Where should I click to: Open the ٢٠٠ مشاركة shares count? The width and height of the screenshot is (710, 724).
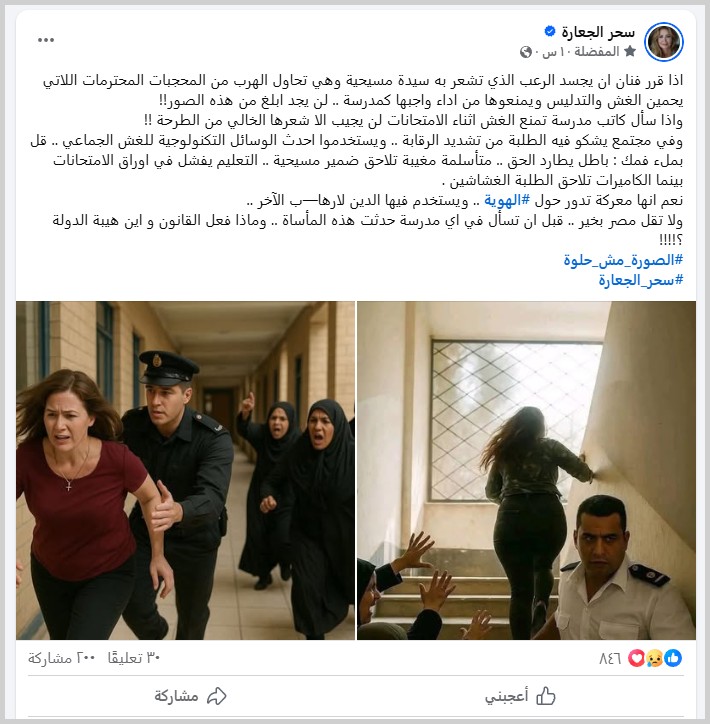click(x=61, y=658)
